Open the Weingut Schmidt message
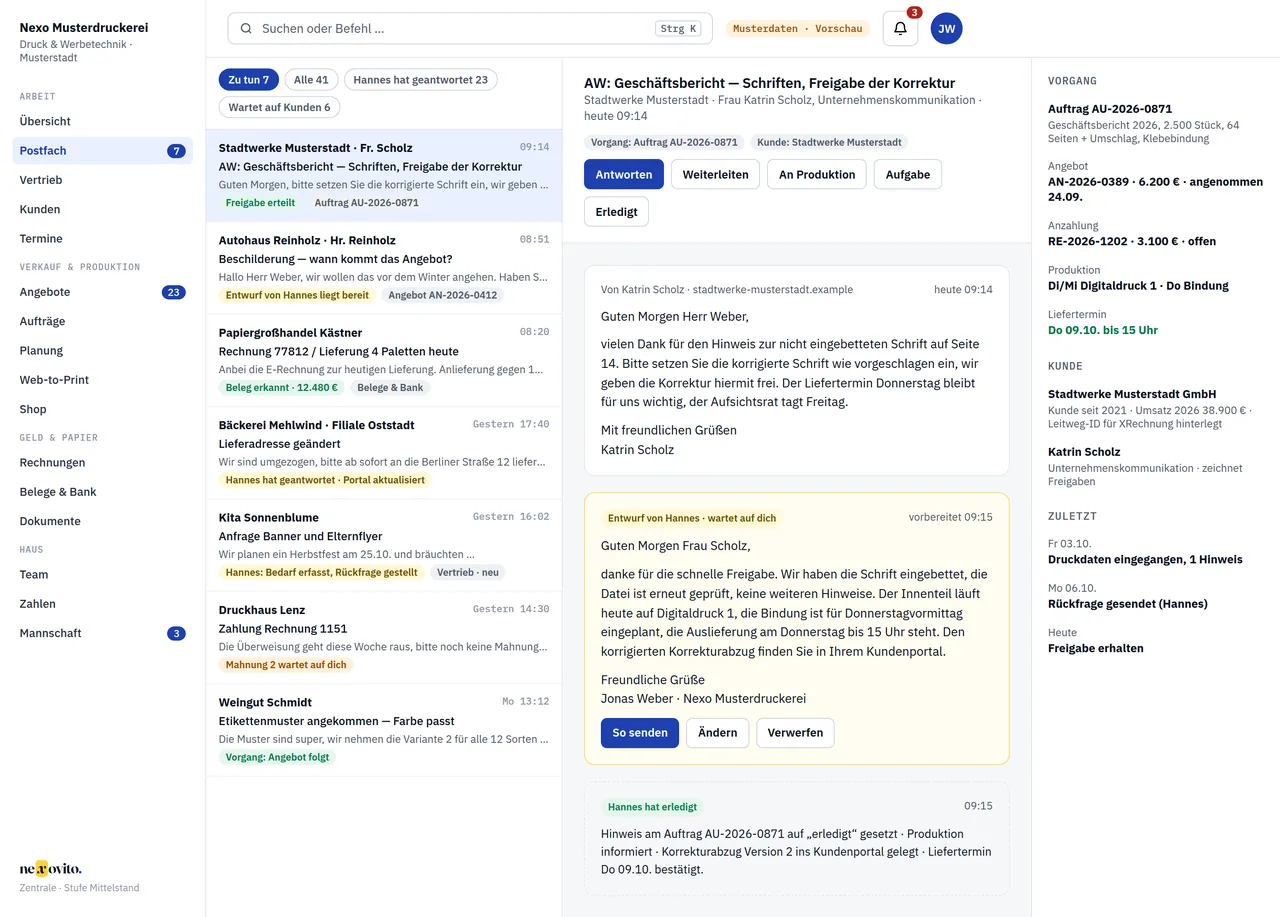Viewport: 1280px width, 917px height. click(x=384, y=730)
